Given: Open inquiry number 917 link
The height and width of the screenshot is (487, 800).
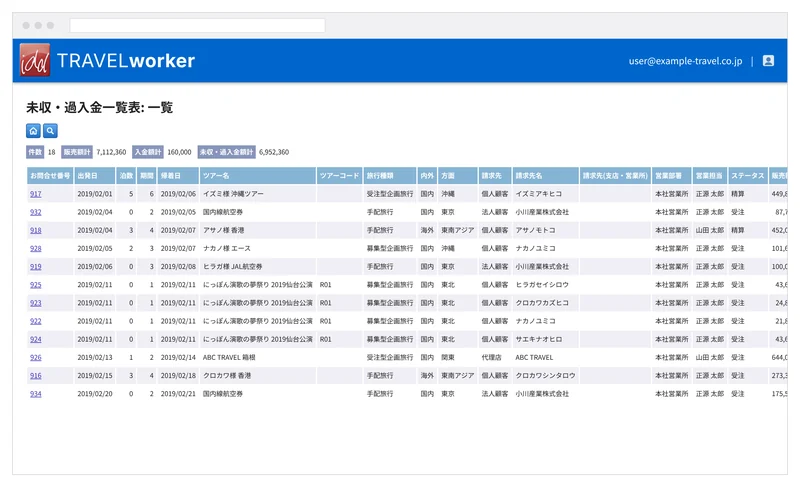Looking at the screenshot, I should [x=36, y=194].
